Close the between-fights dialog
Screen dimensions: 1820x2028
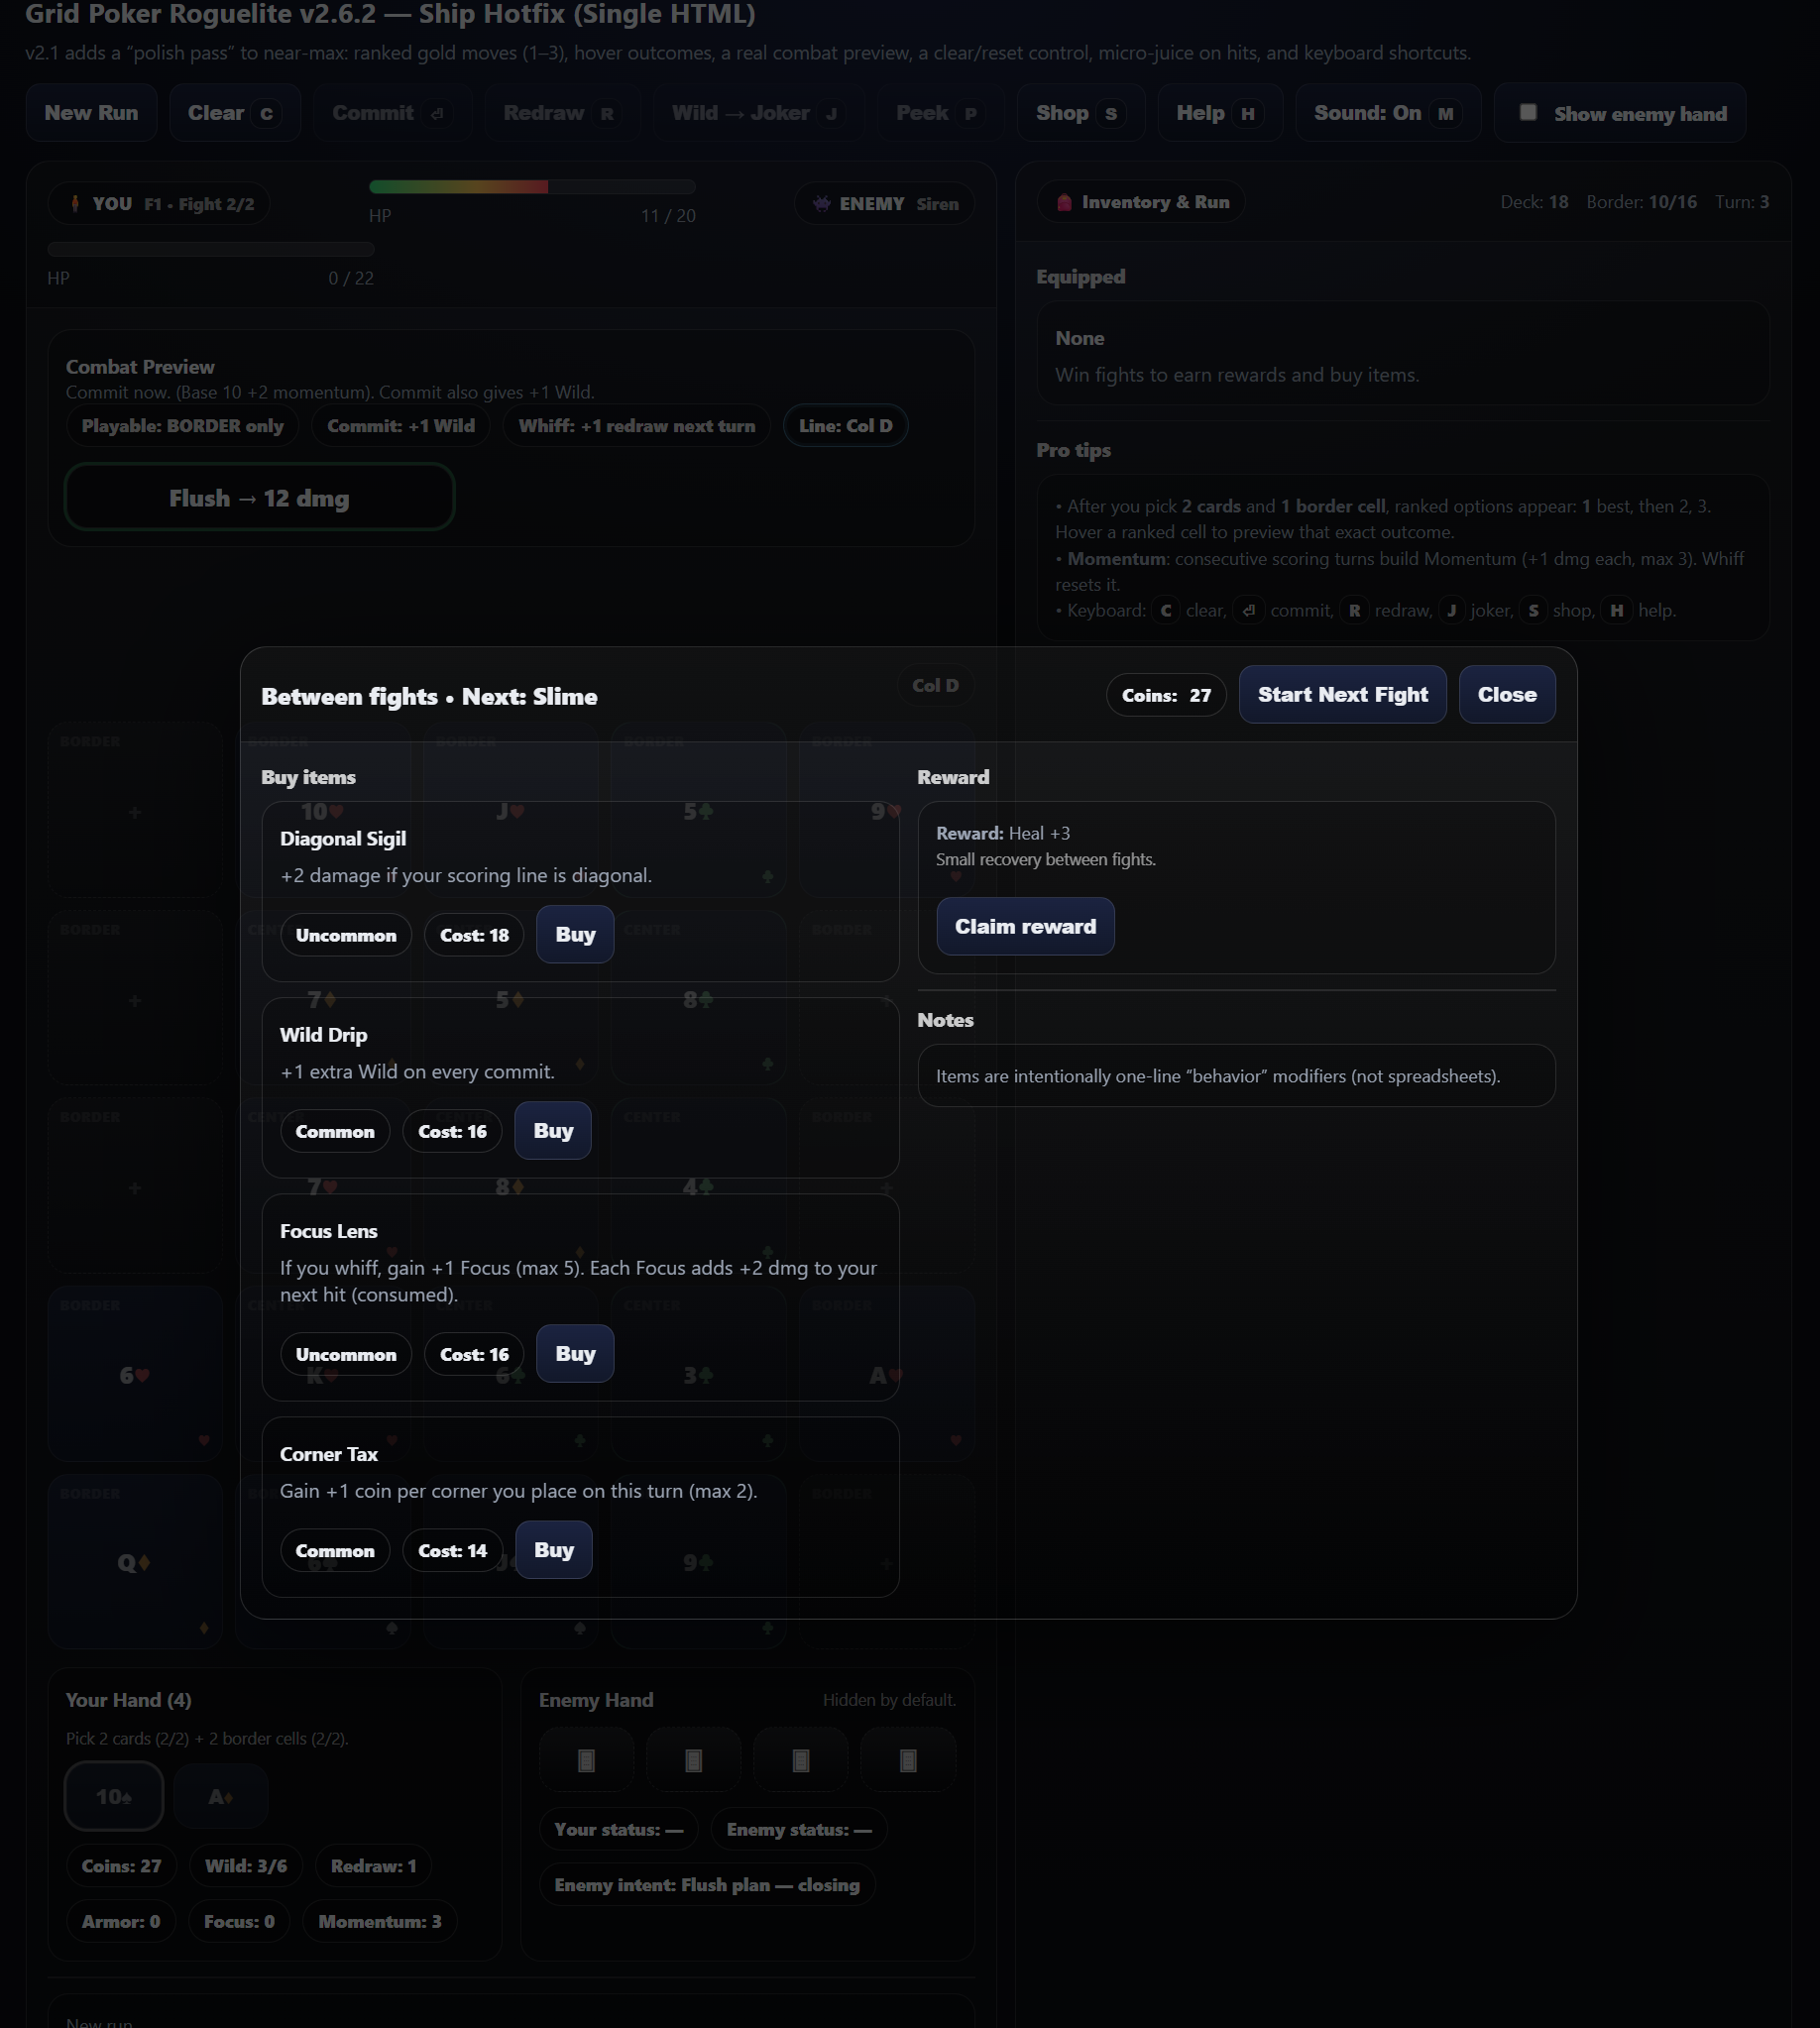(x=1507, y=694)
